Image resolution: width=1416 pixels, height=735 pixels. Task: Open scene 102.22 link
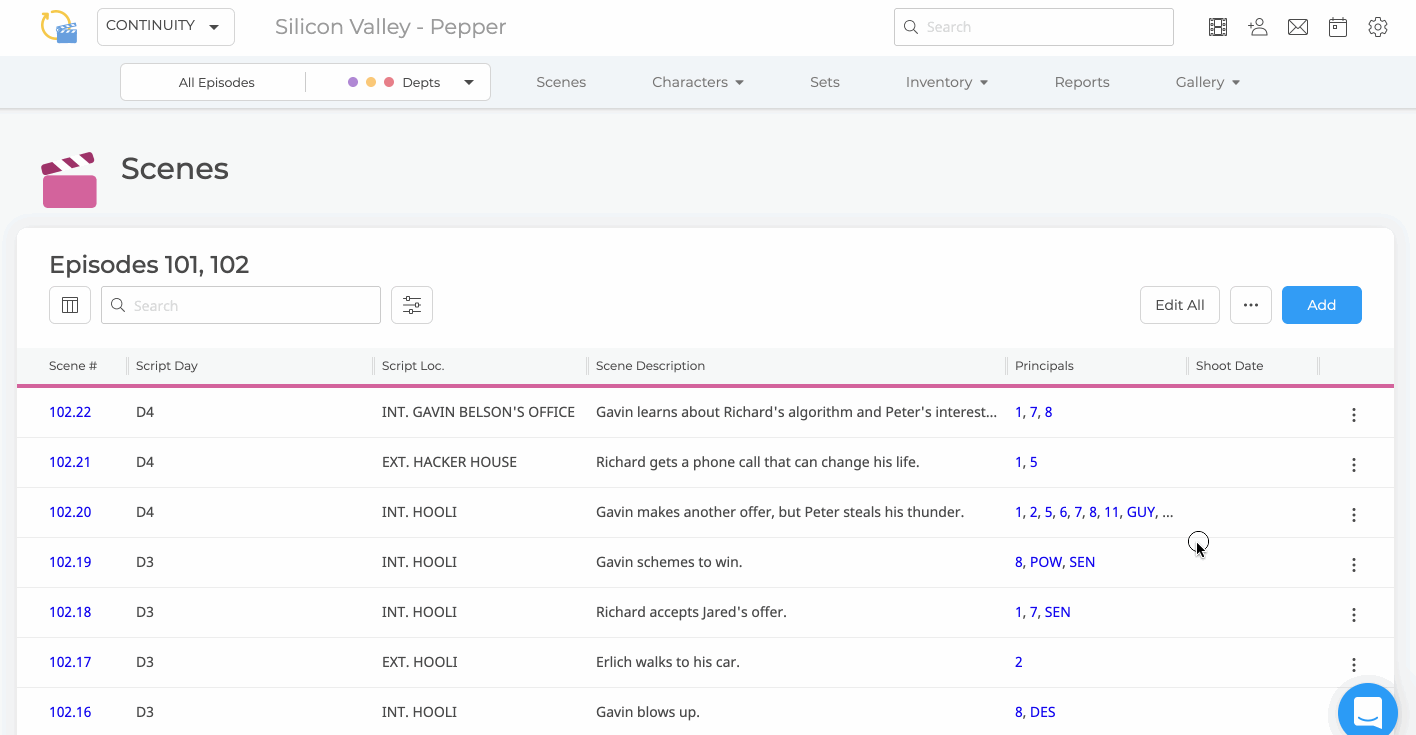tap(70, 412)
